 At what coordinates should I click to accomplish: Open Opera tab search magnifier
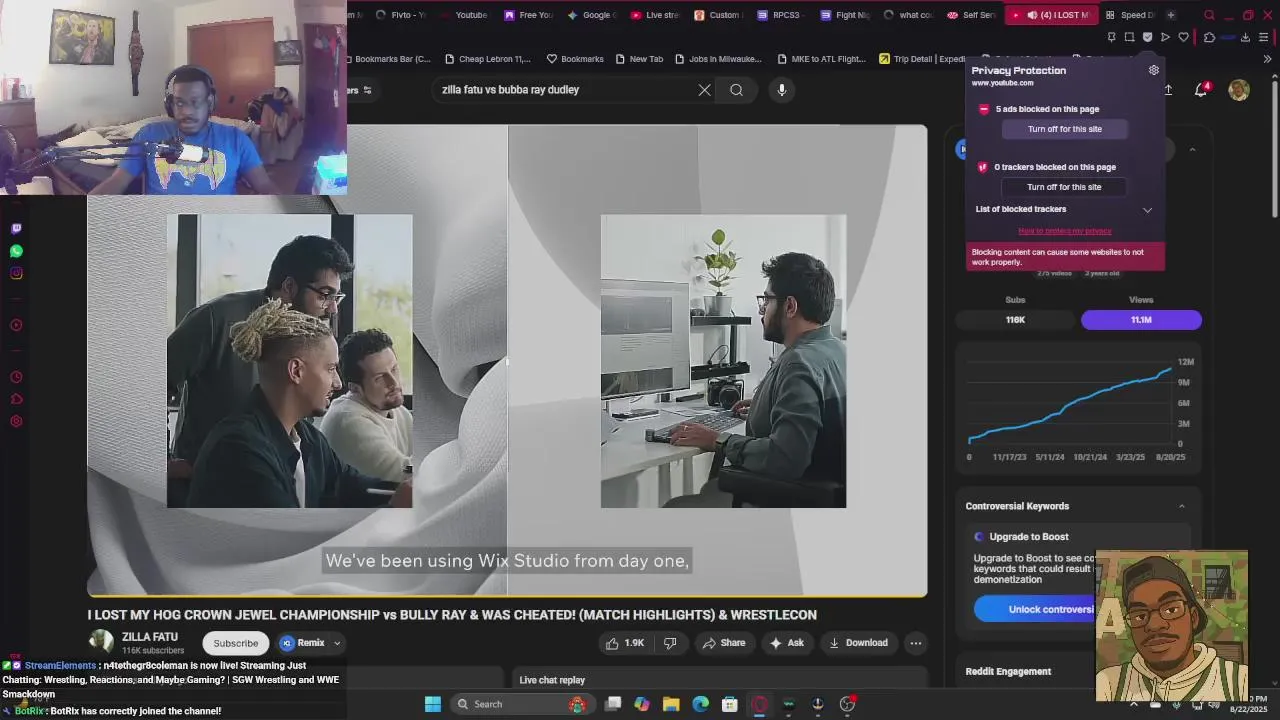click(1209, 15)
